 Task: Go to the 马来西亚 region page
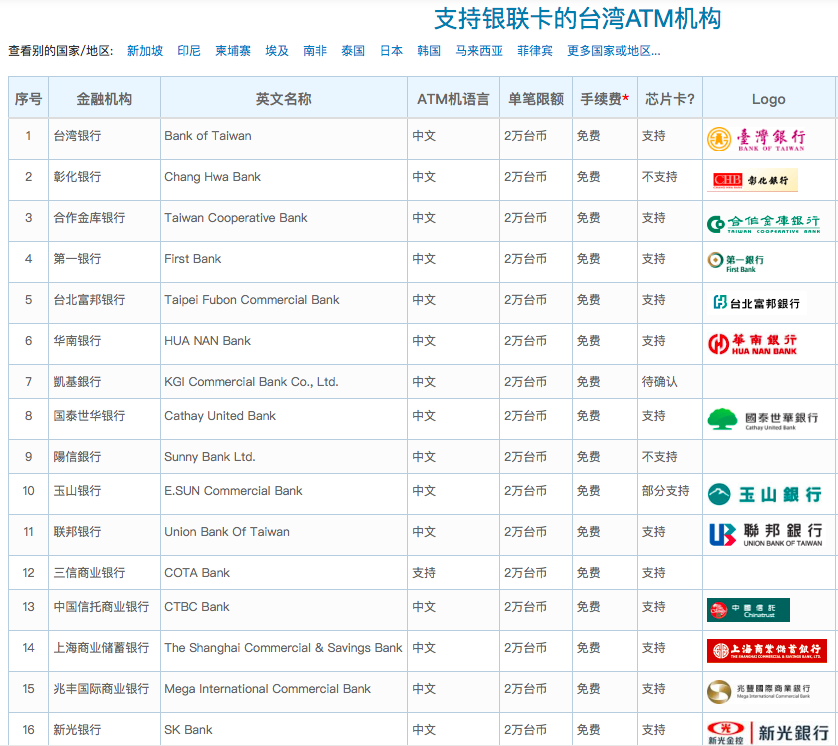(x=479, y=51)
